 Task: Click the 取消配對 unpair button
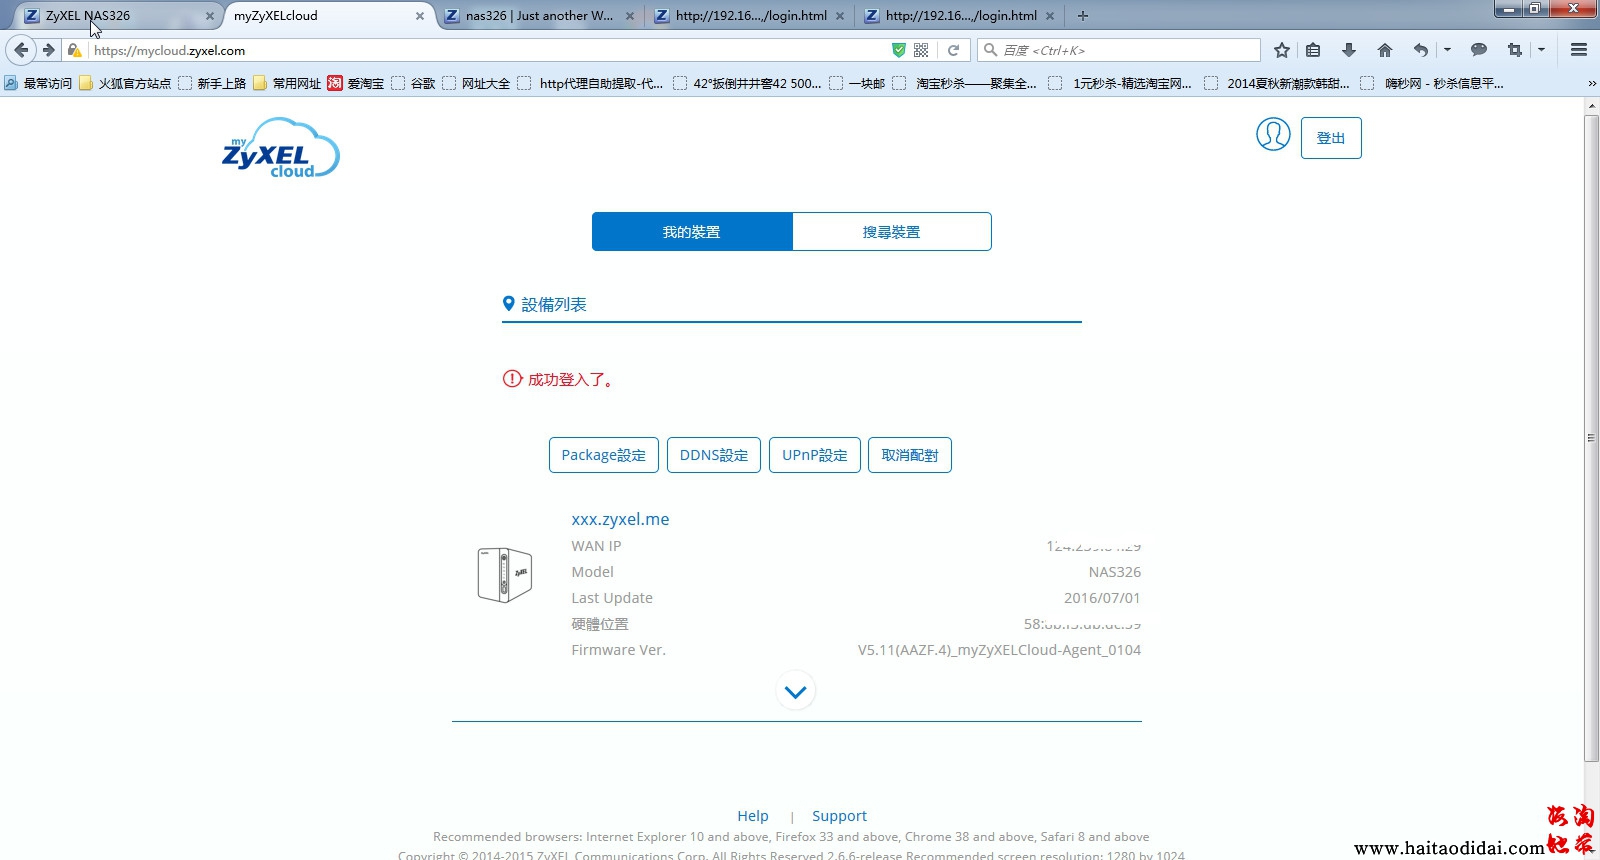click(910, 455)
